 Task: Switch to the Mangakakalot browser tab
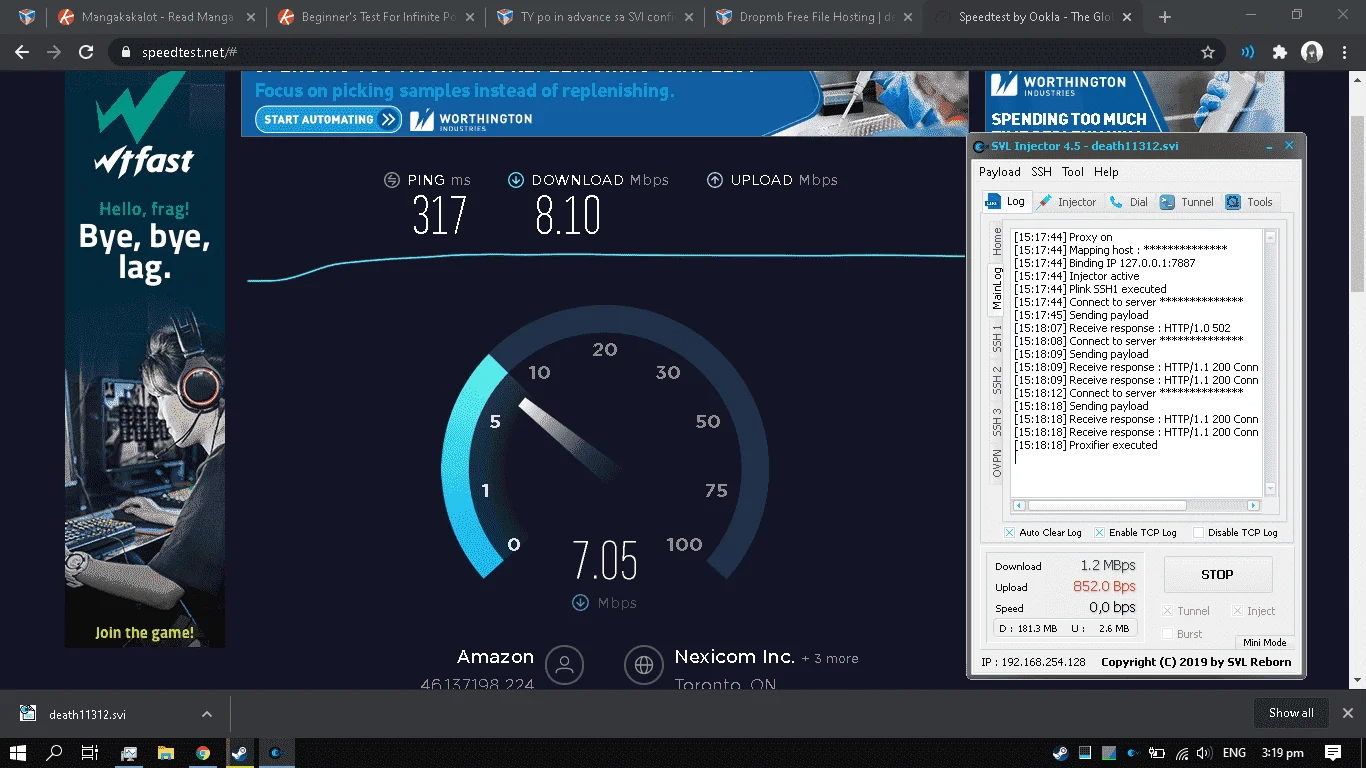[x=156, y=17]
